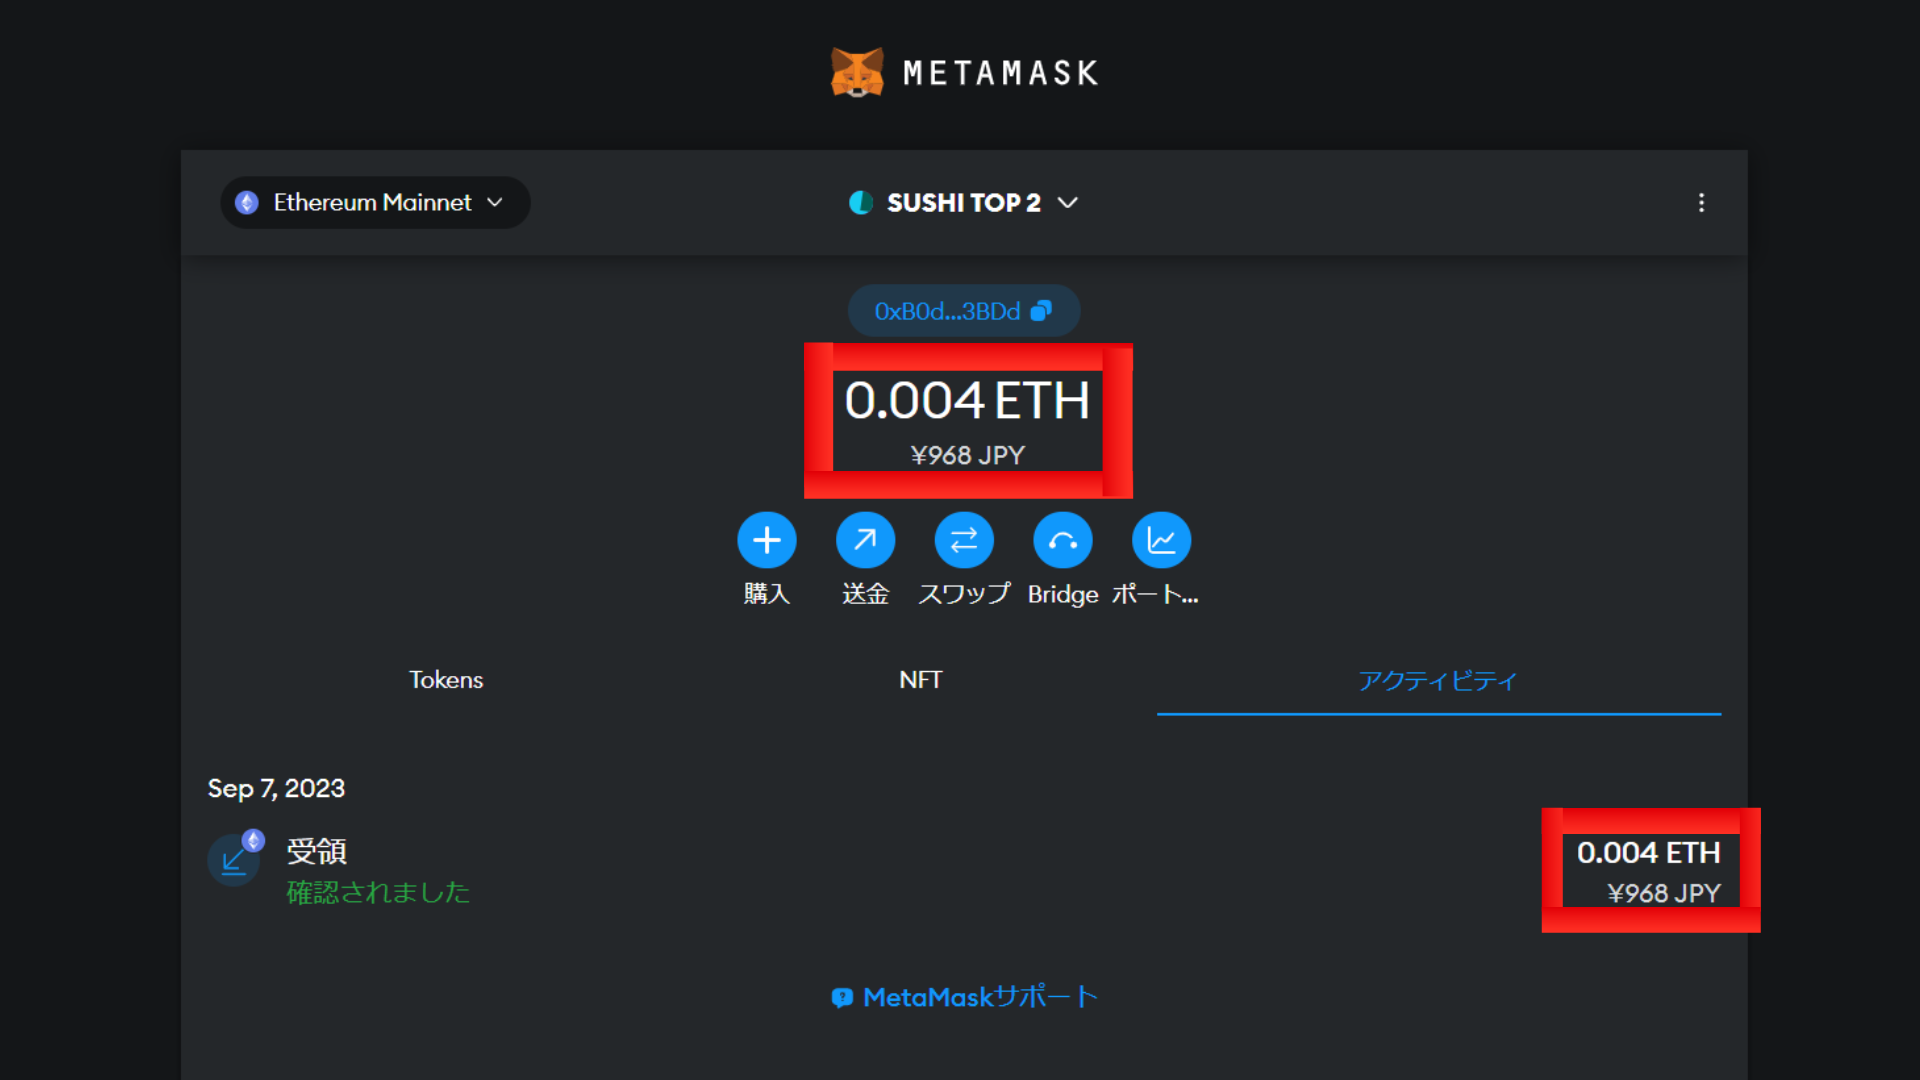1920x1080 pixels.
Task: Click the support chat bubble icon
Action: tap(842, 998)
